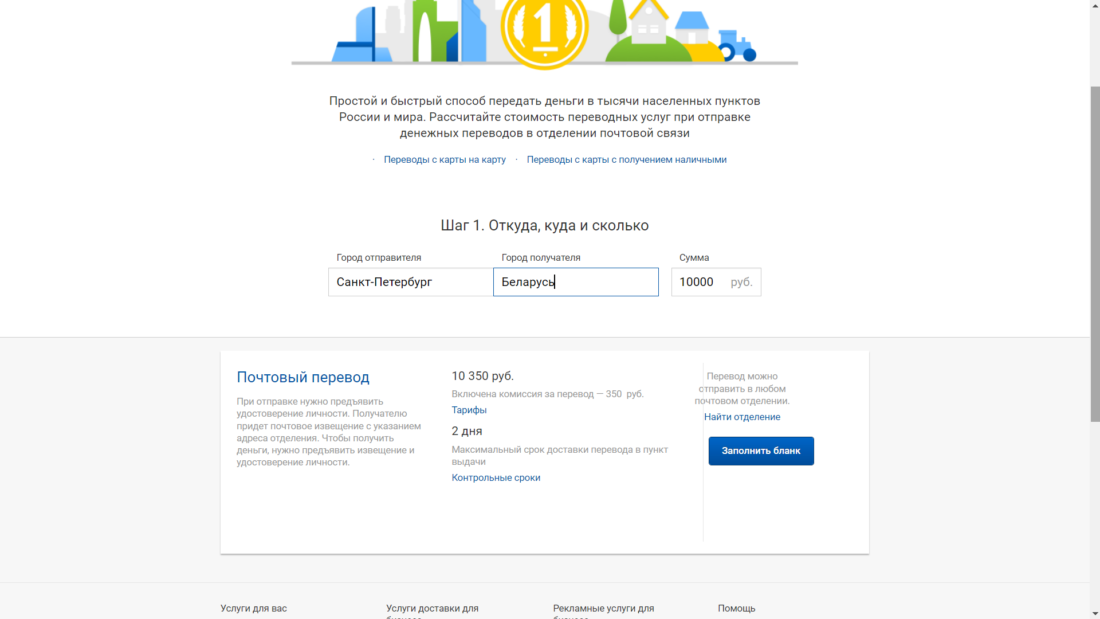
Task: Select the 'Сумма' amount field
Action: 702,282
